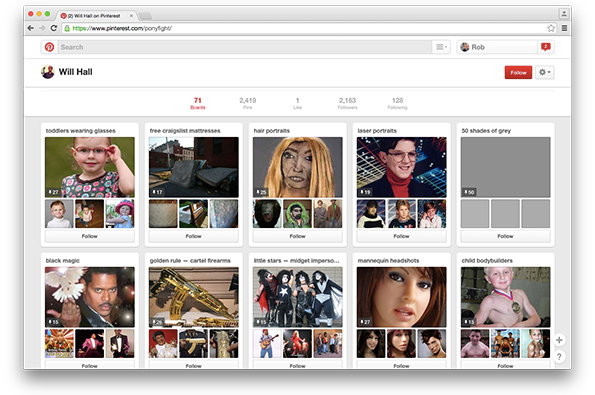Image resolution: width=595 pixels, height=395 pixels.
Task: Click the 'free craigslist mattresses' board title
Action: (185, 131)
